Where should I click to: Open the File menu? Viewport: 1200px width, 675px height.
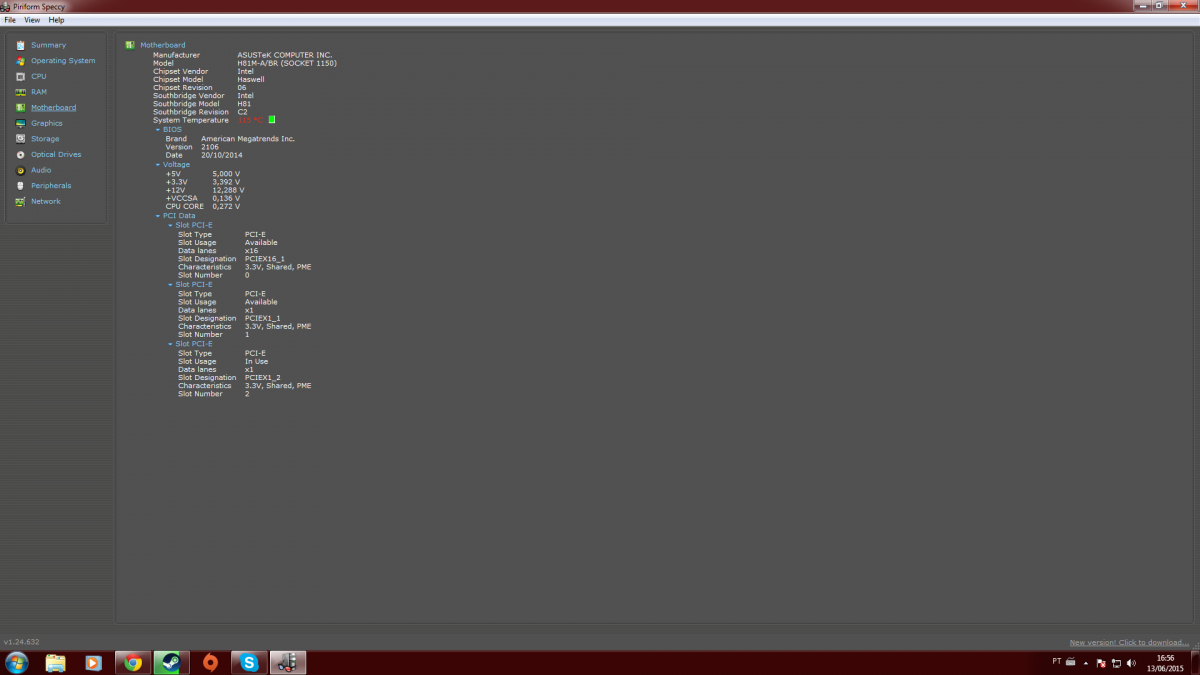pyautogui.click(x=10, y=20)
